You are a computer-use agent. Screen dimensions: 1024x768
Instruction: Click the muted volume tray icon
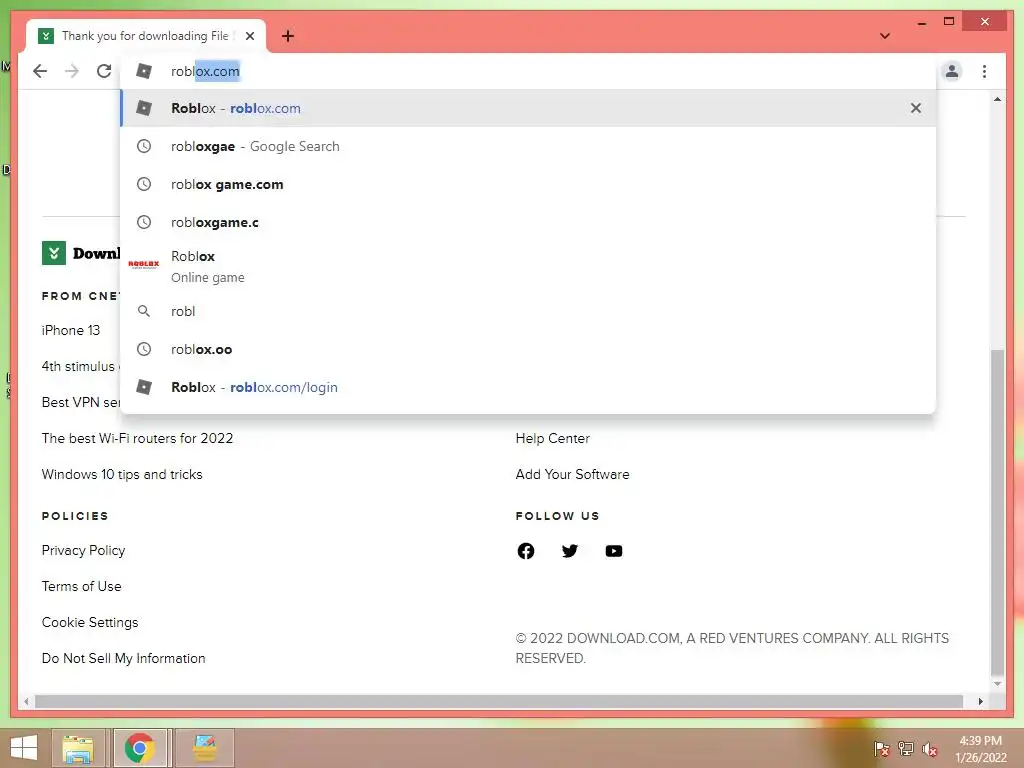click(930, 749)
